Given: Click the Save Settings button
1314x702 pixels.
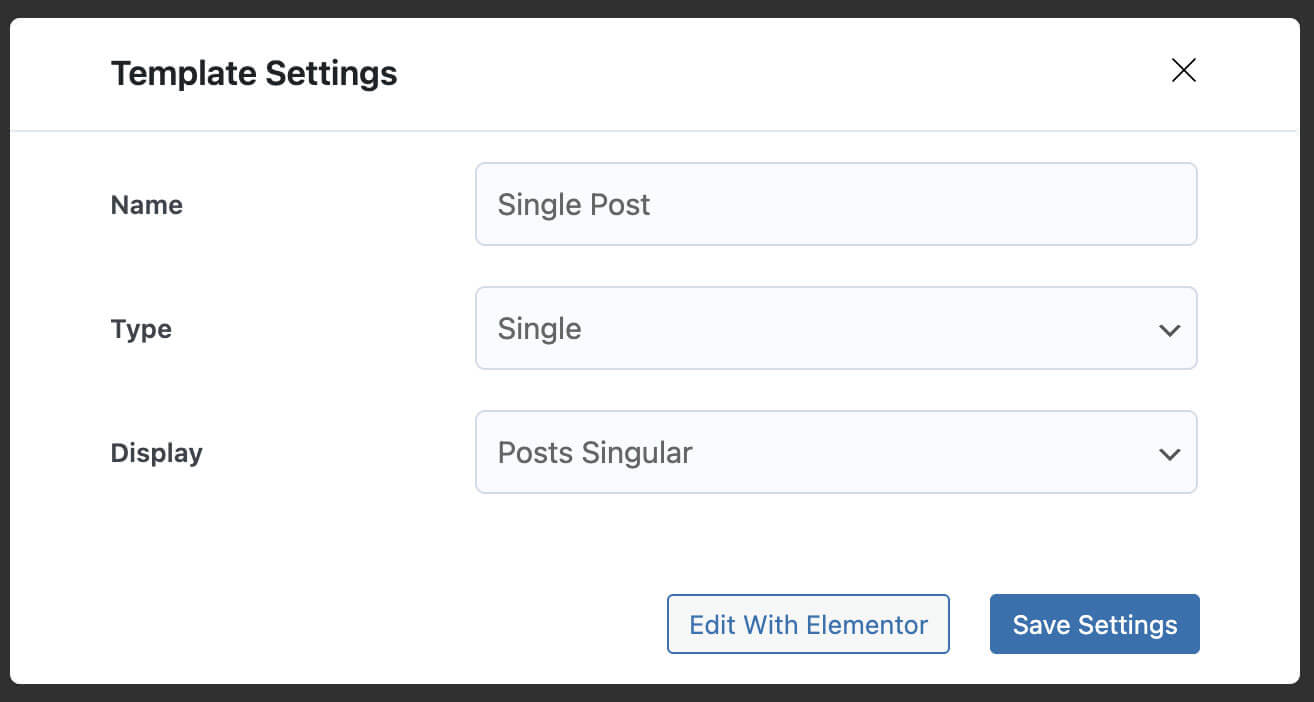Looking at the screenshot, I should [x=1094, y=625].
